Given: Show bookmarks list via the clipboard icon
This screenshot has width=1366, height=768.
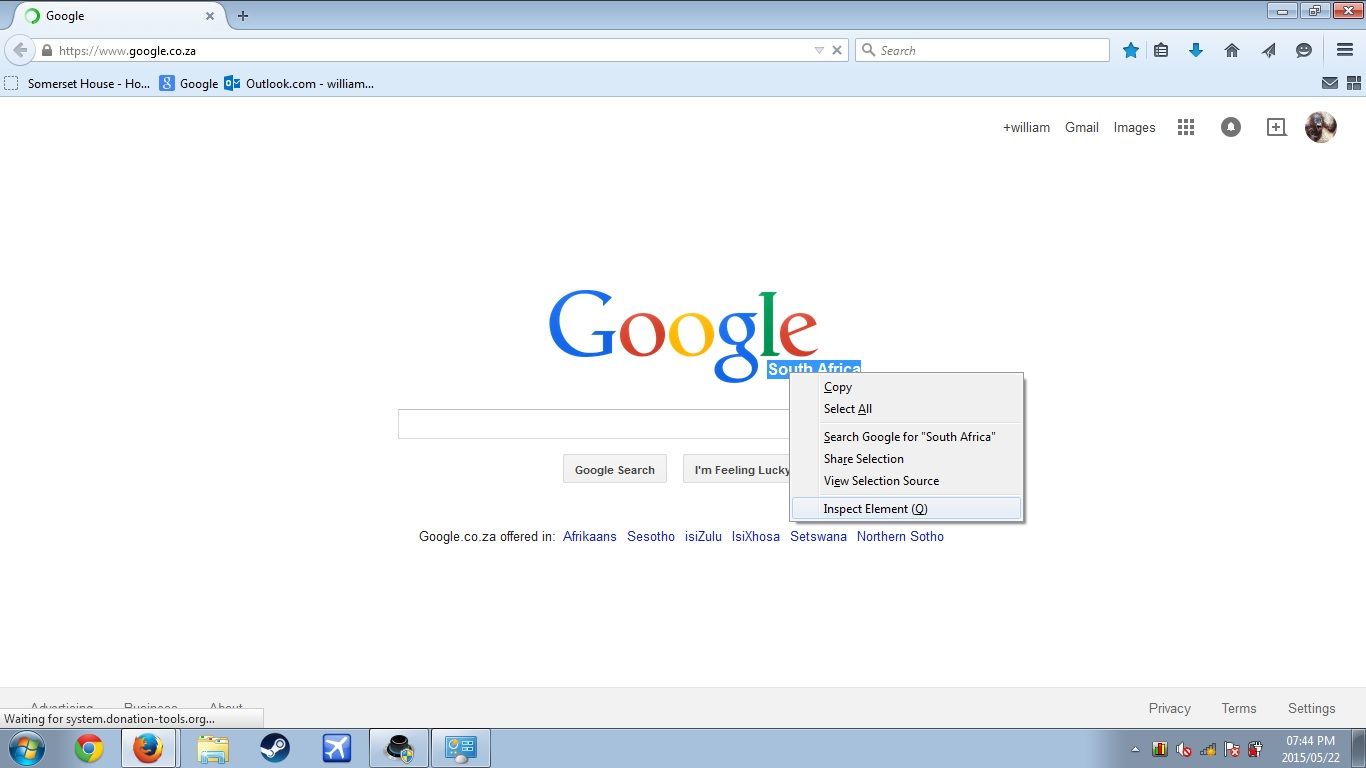Looking at the screenshot, I should click(x=1161, y=50).
